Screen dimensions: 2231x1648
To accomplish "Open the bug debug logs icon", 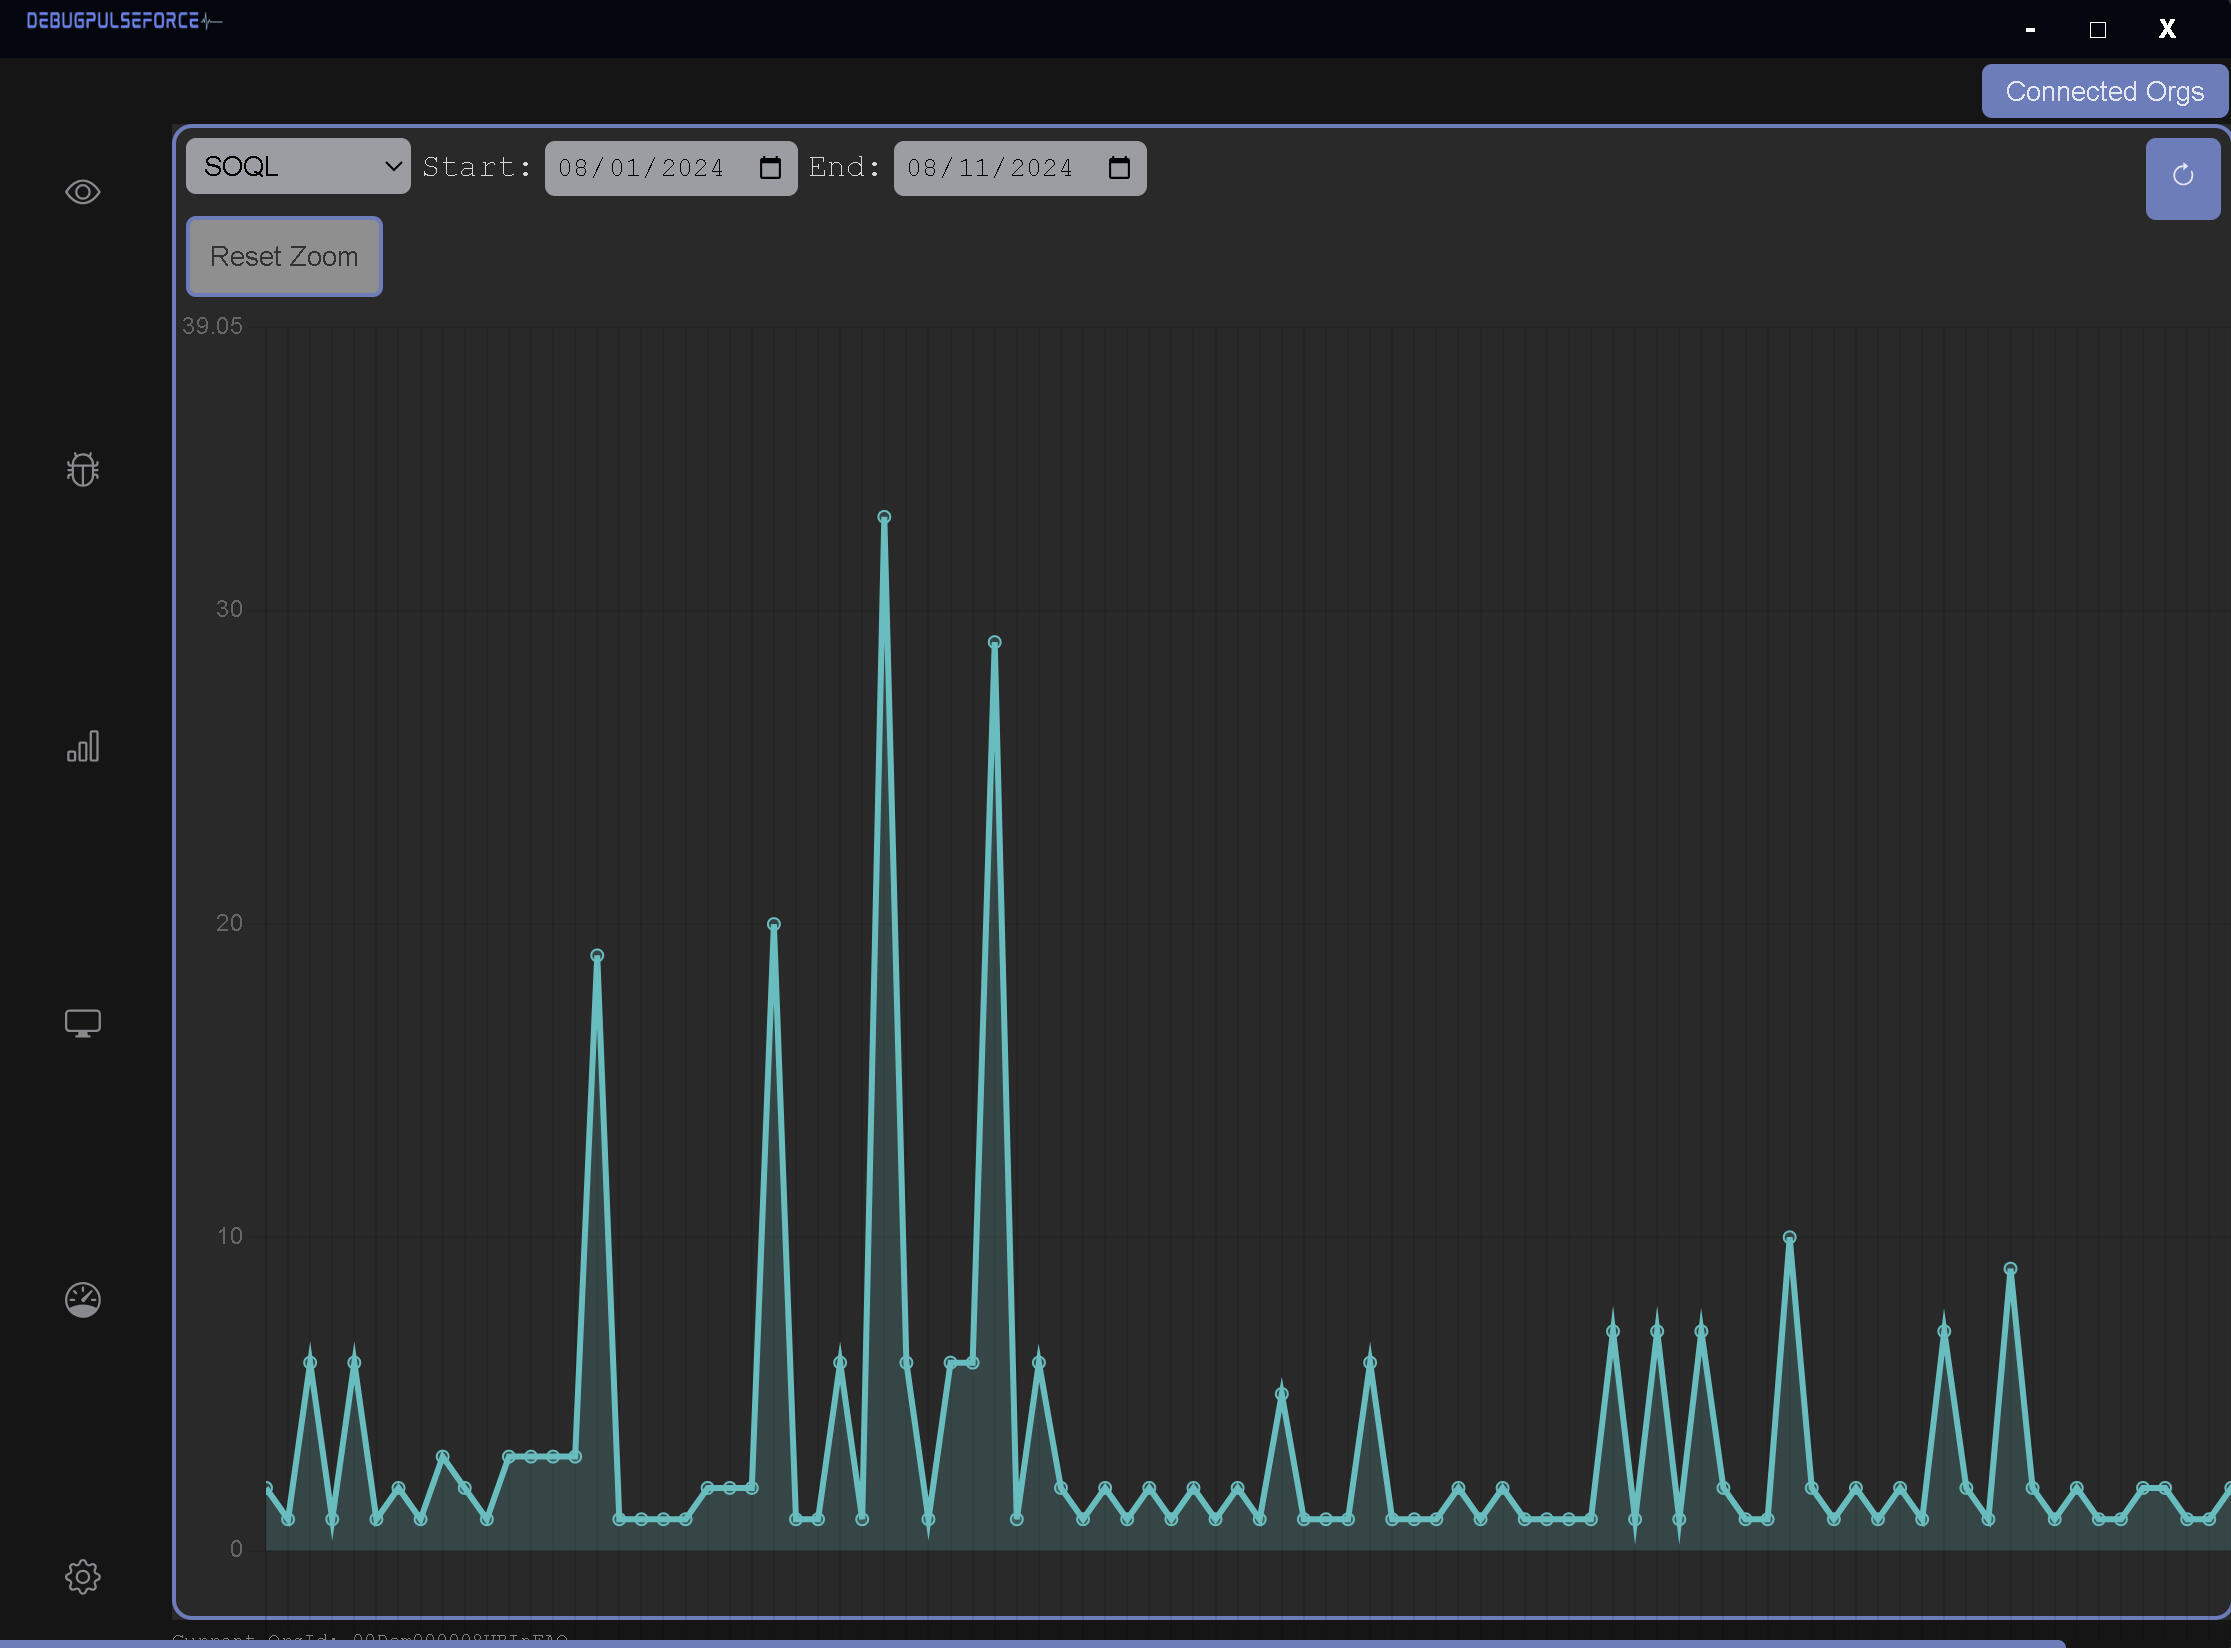I will point(83,469).
